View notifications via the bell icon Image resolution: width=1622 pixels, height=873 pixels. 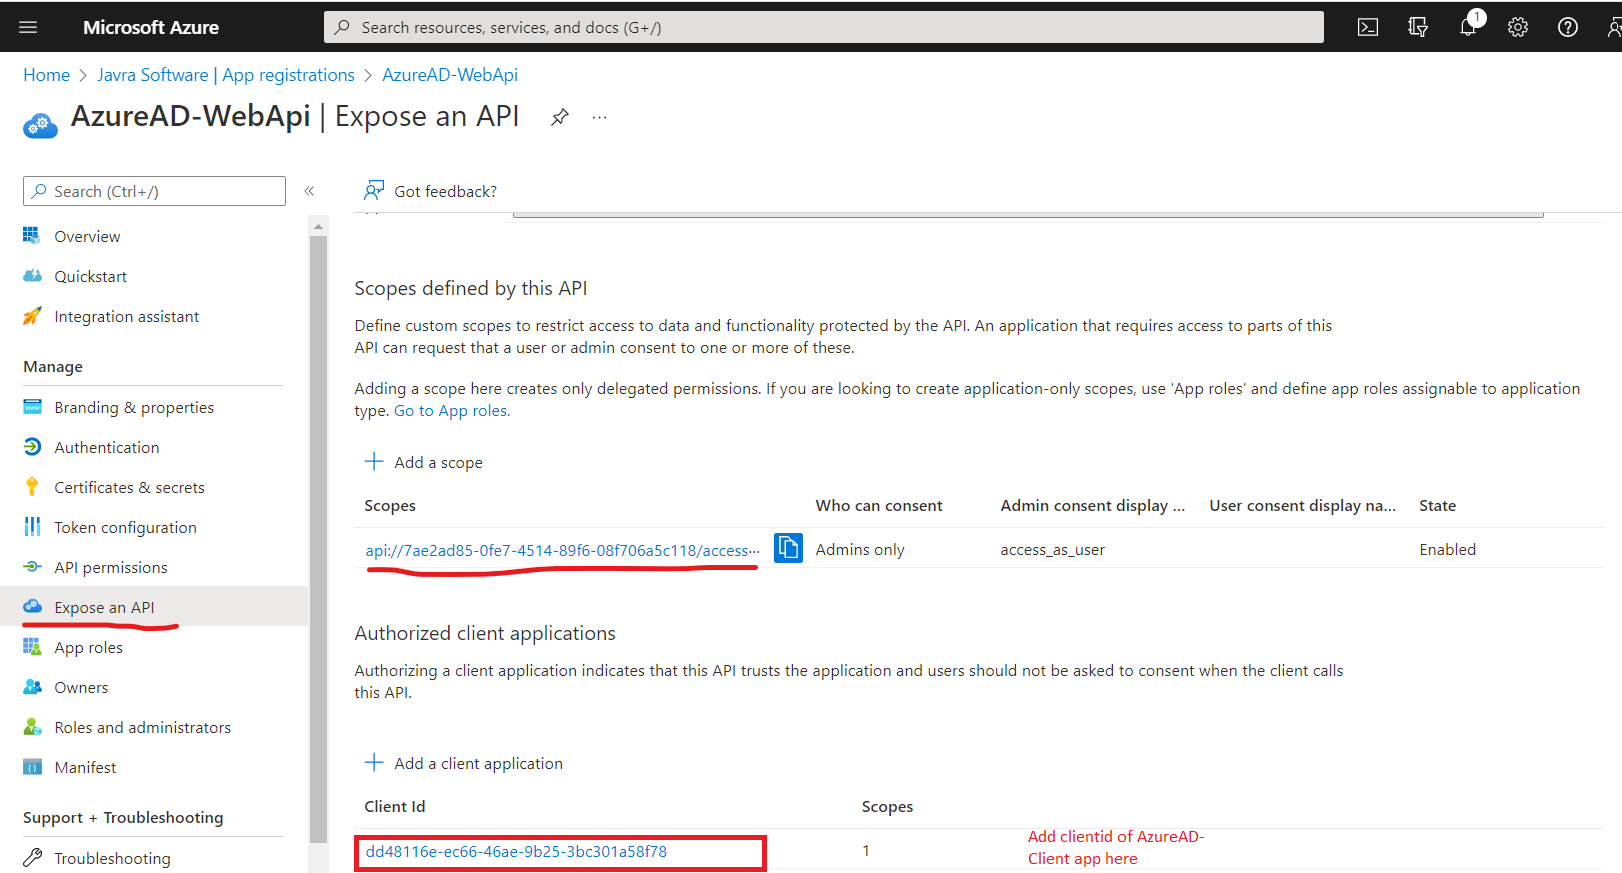(x=1468, y=27)
